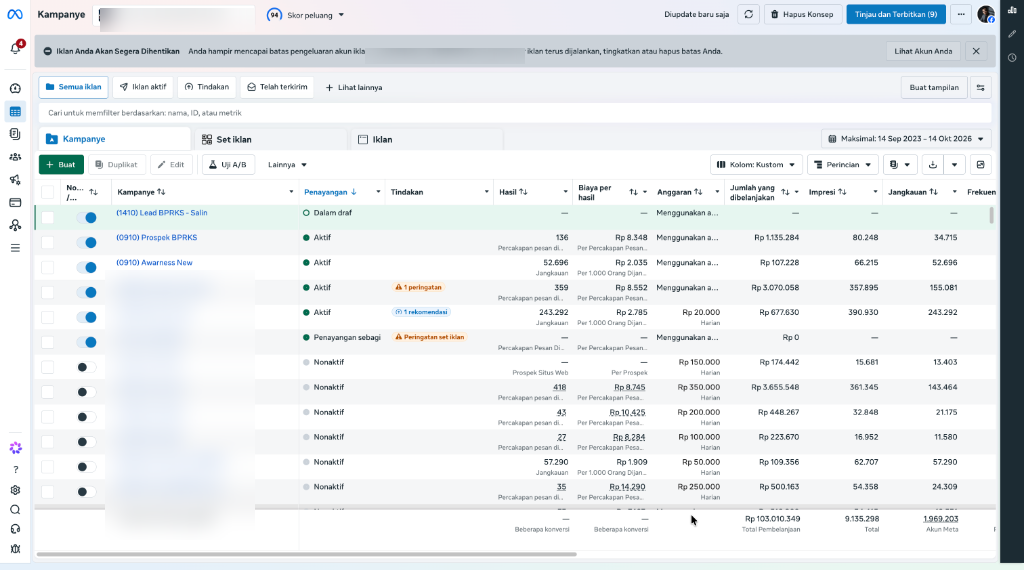
Task: Open the bug report icon in sidebar
Action: click(15, 549)
